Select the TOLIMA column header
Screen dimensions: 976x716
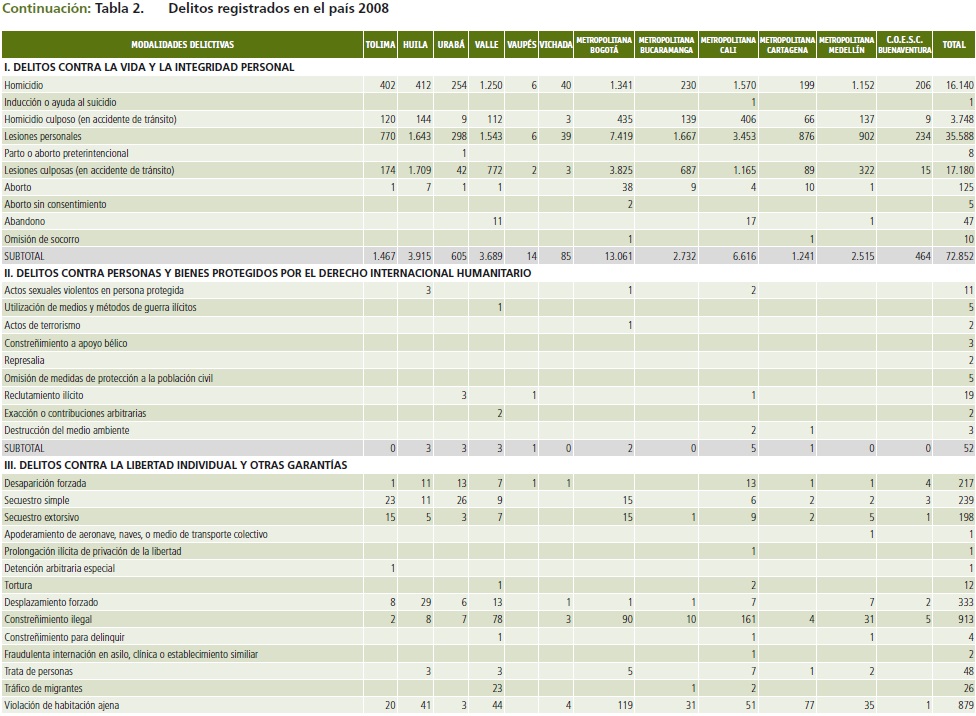pos(381,45)
